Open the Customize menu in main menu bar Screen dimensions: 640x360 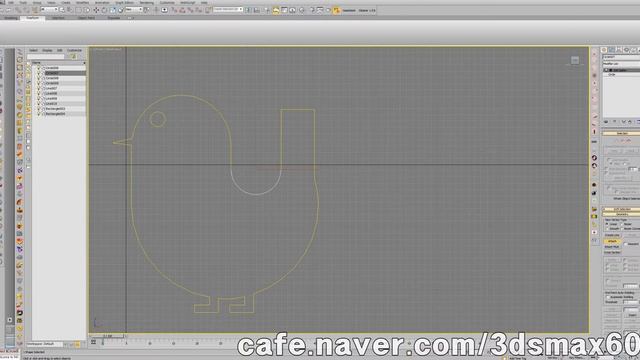tap(167, 2)
